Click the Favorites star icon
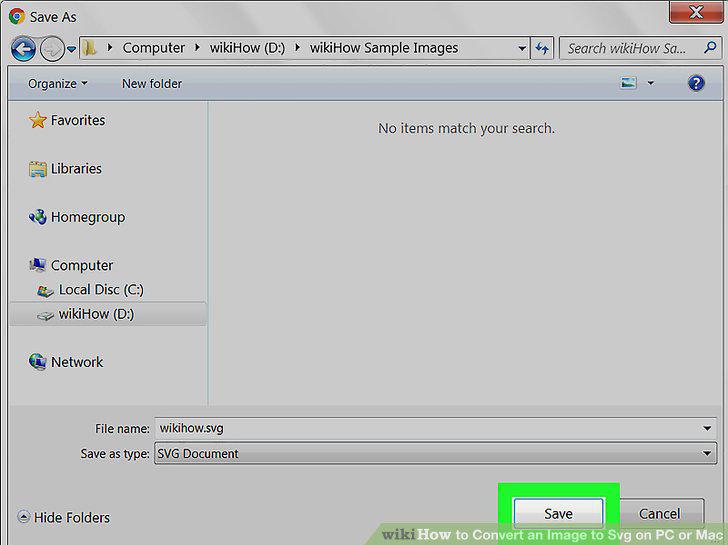This screenshot has height=545, width=728. click(x=38, y=120)
